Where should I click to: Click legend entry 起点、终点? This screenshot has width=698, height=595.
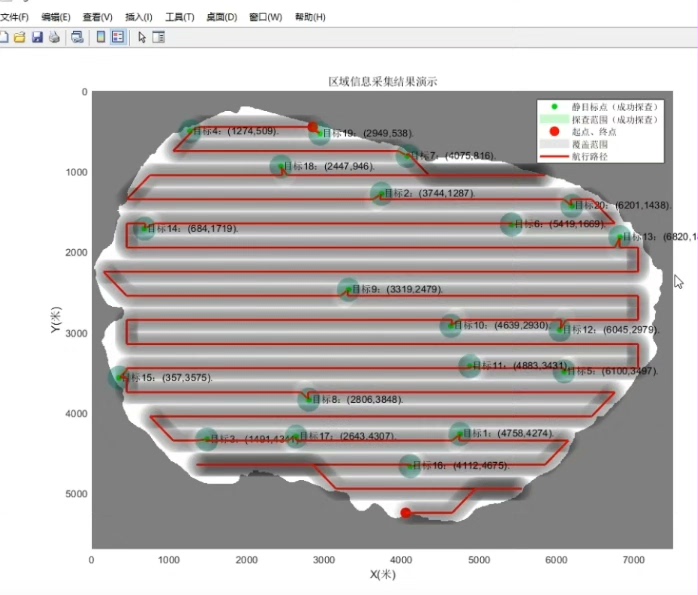(594, 132)
